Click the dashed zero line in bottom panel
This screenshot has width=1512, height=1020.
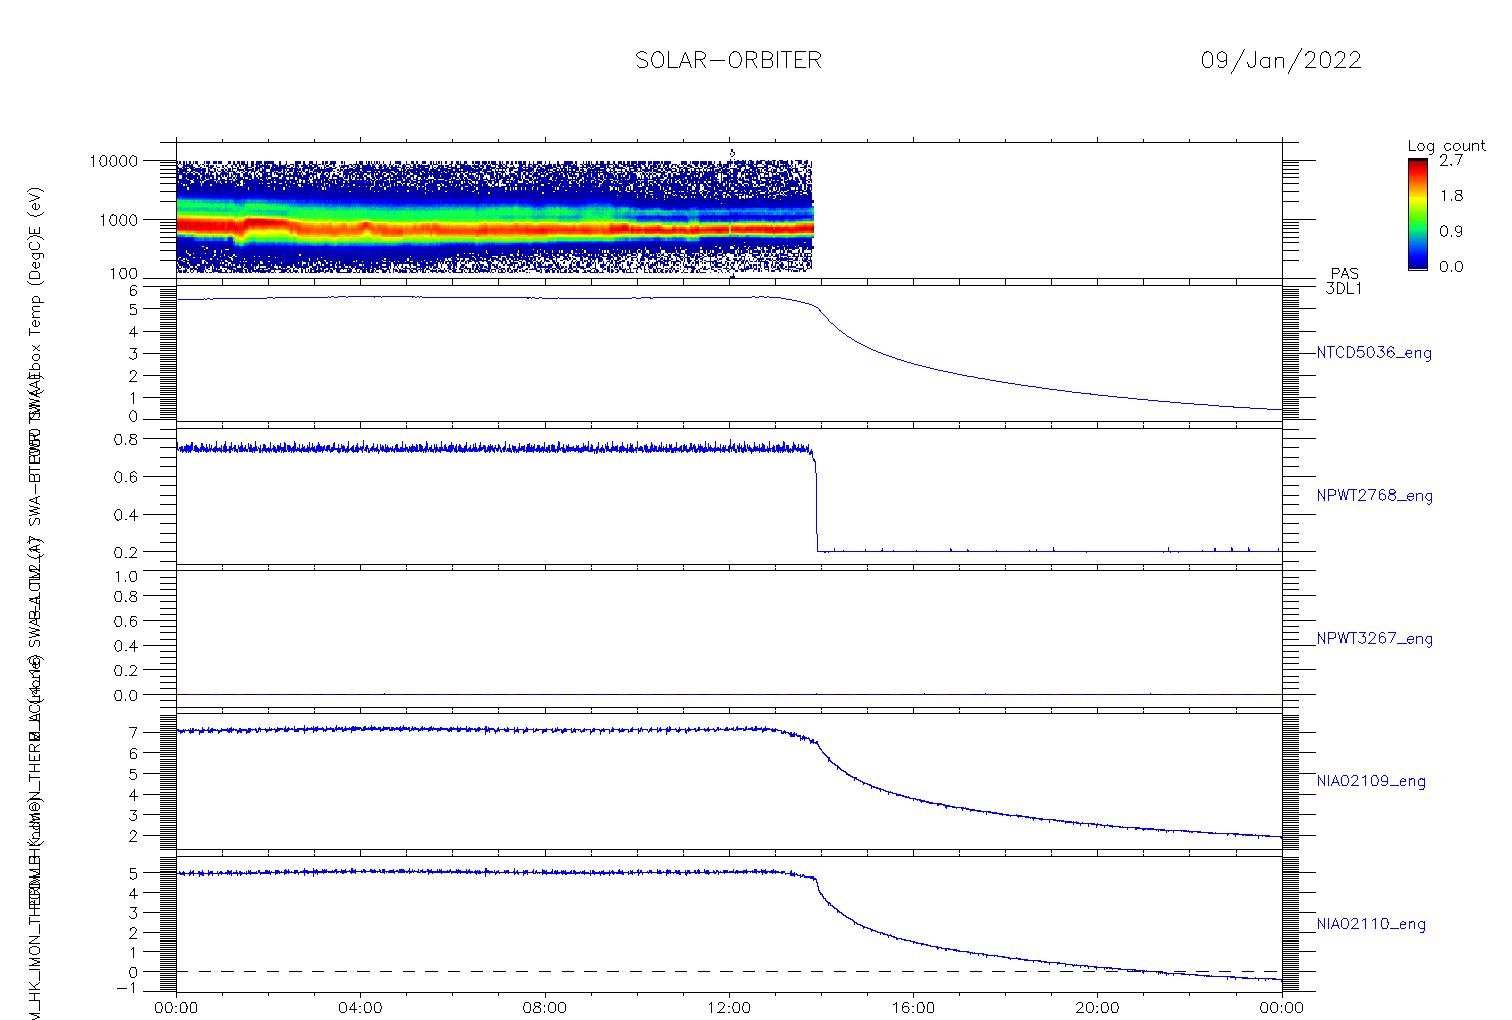tap(729, 971)
